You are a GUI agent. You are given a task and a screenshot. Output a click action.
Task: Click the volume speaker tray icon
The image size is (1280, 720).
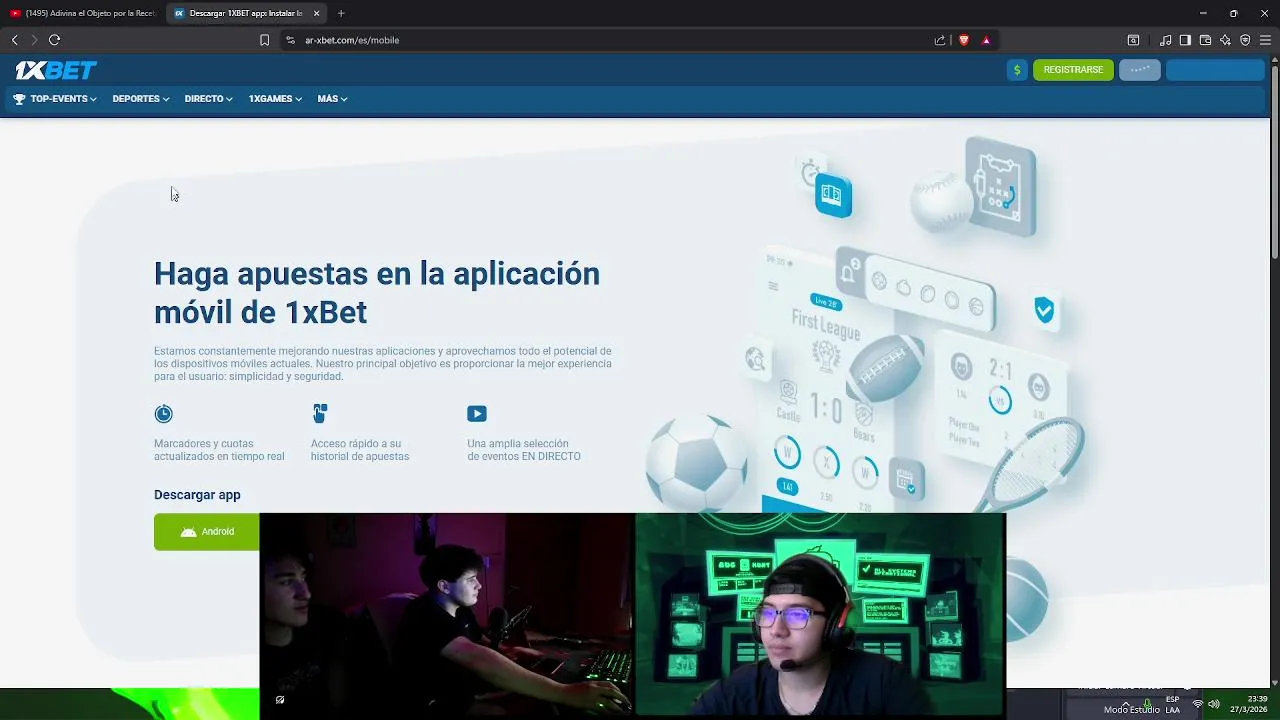point(1214,704)
